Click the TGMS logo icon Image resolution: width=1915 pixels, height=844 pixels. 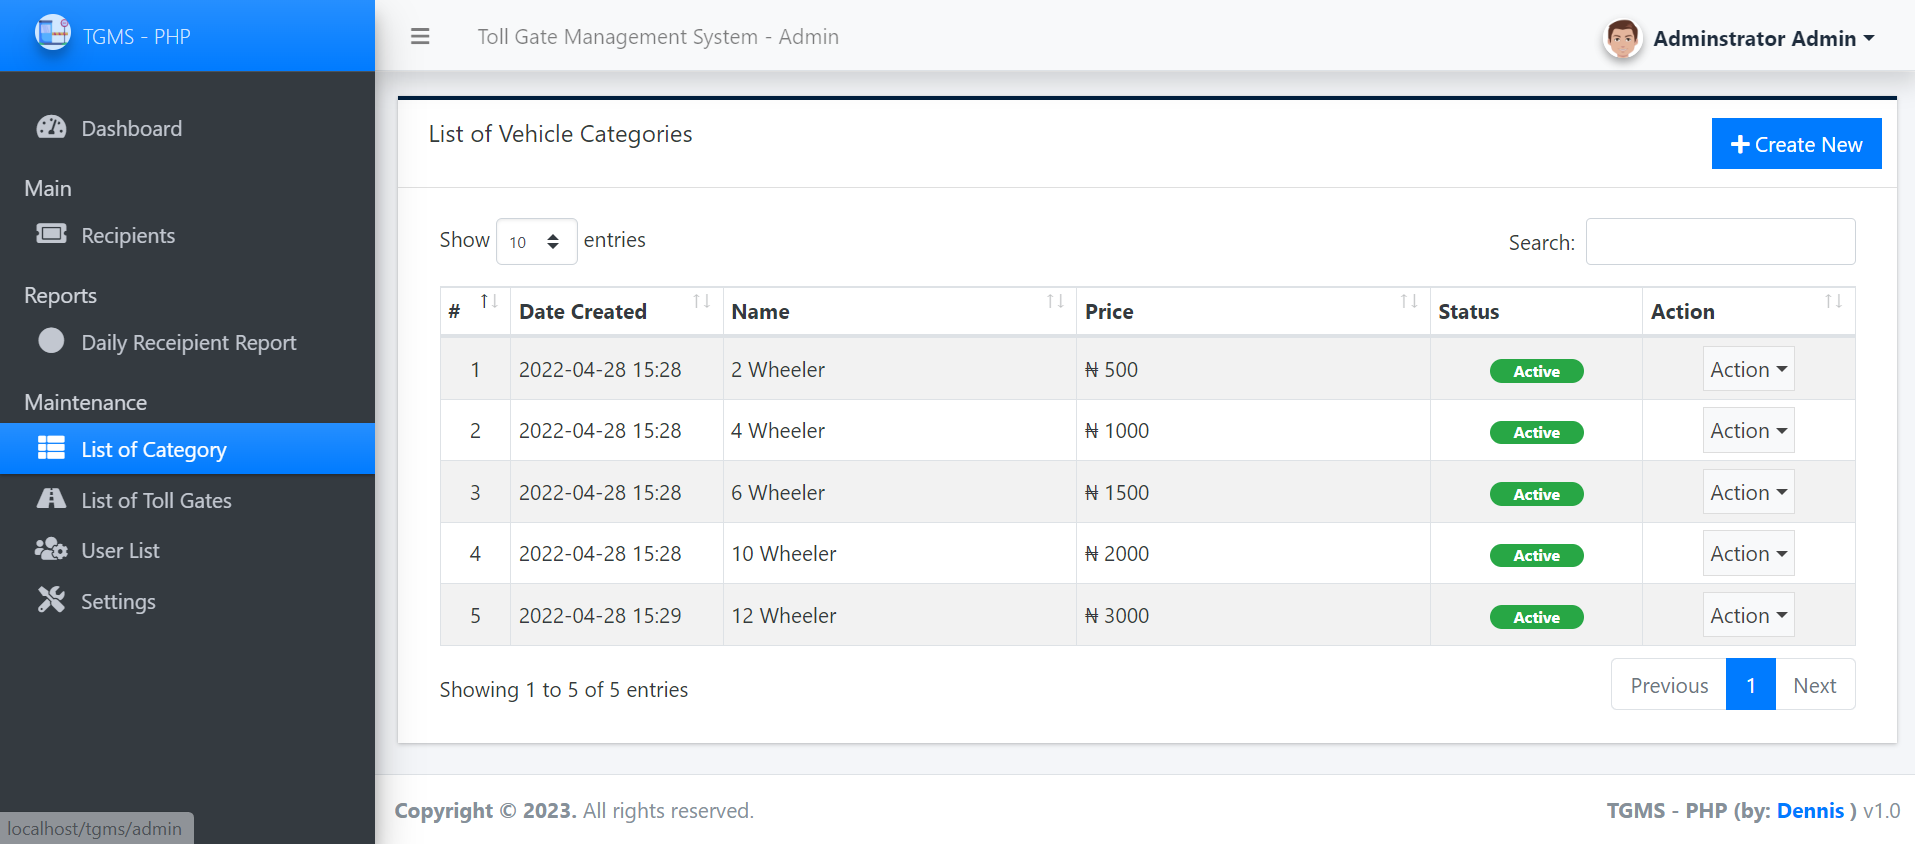pyautogui.click(x=52, y=34)
